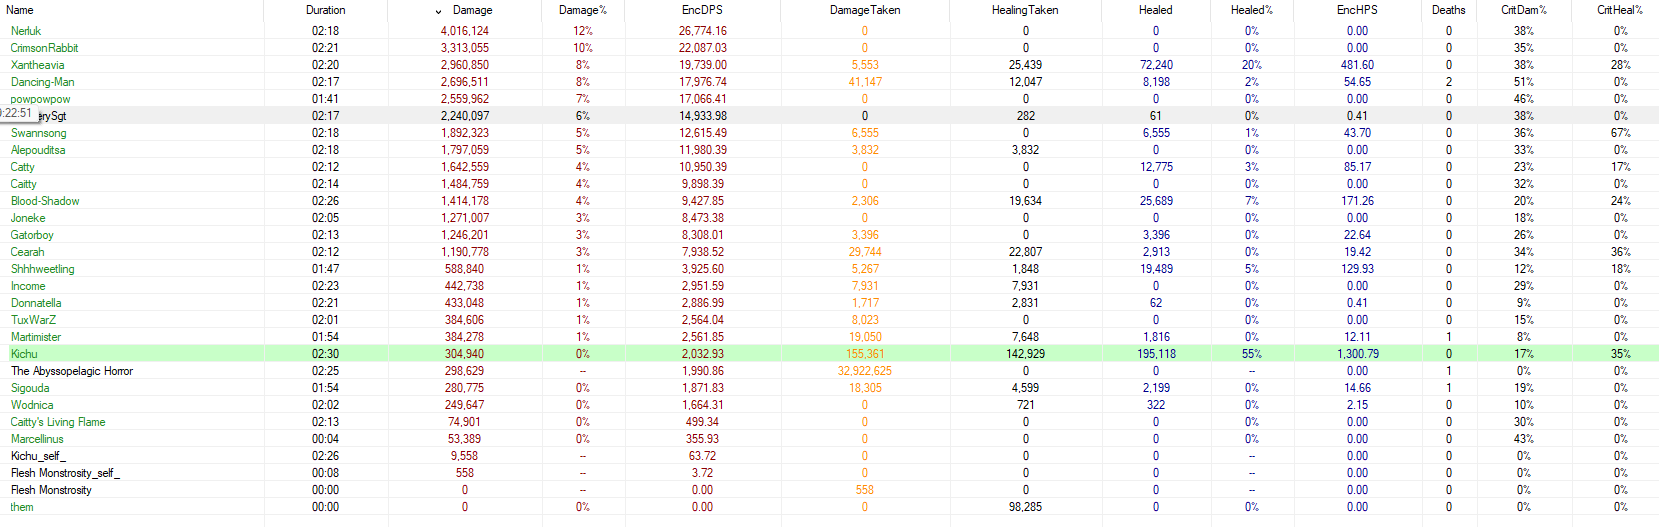The height and width of the screenshot is (527, 1659).
Task: Click the Shhhweetling player name
Action: click(x=42, y=269)
